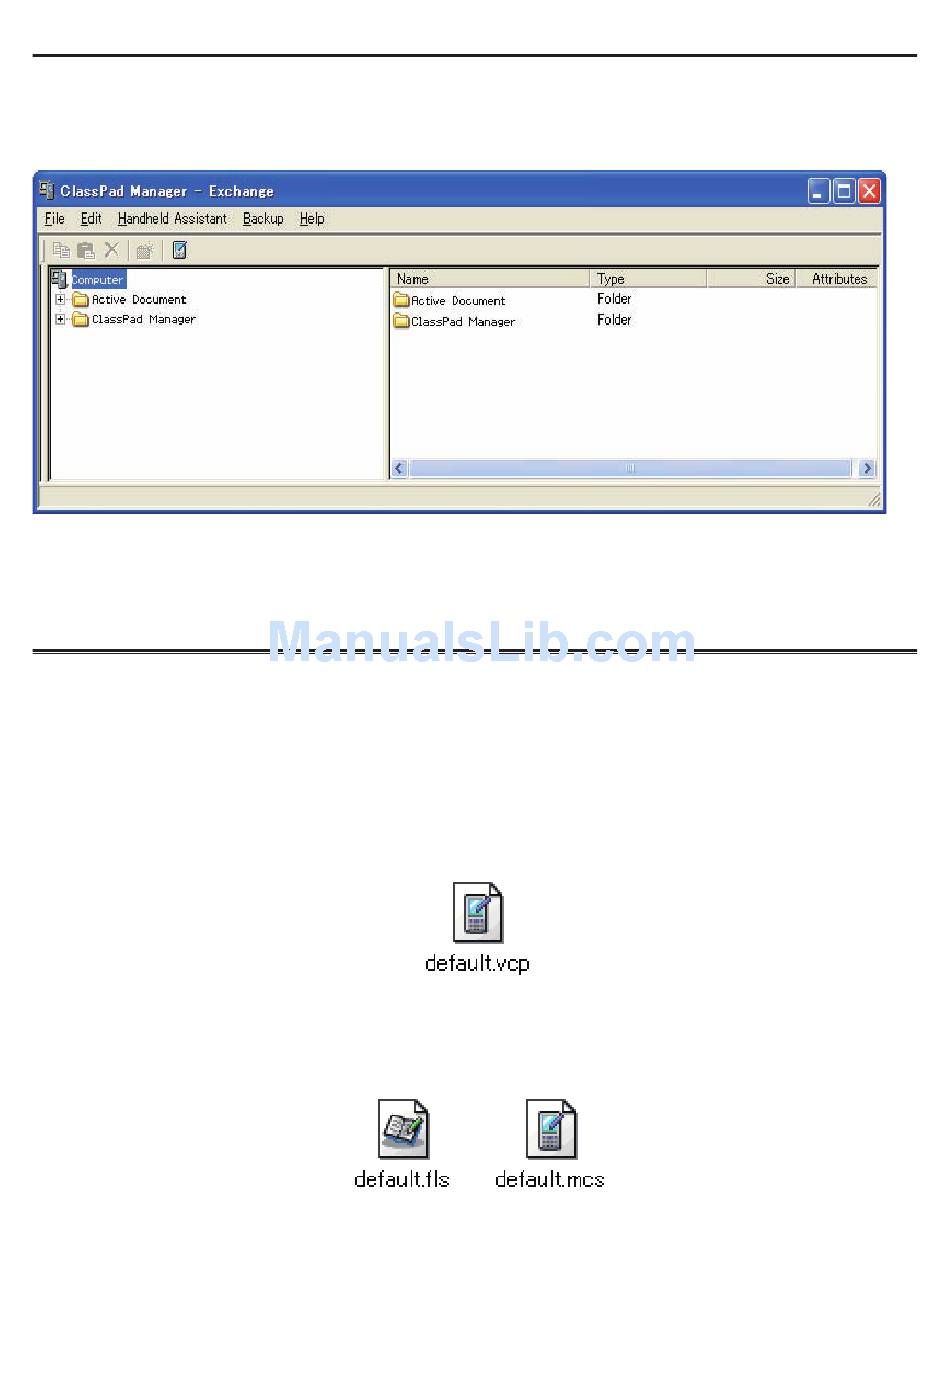Click the default.vcp file name label

tap(477, 963)
